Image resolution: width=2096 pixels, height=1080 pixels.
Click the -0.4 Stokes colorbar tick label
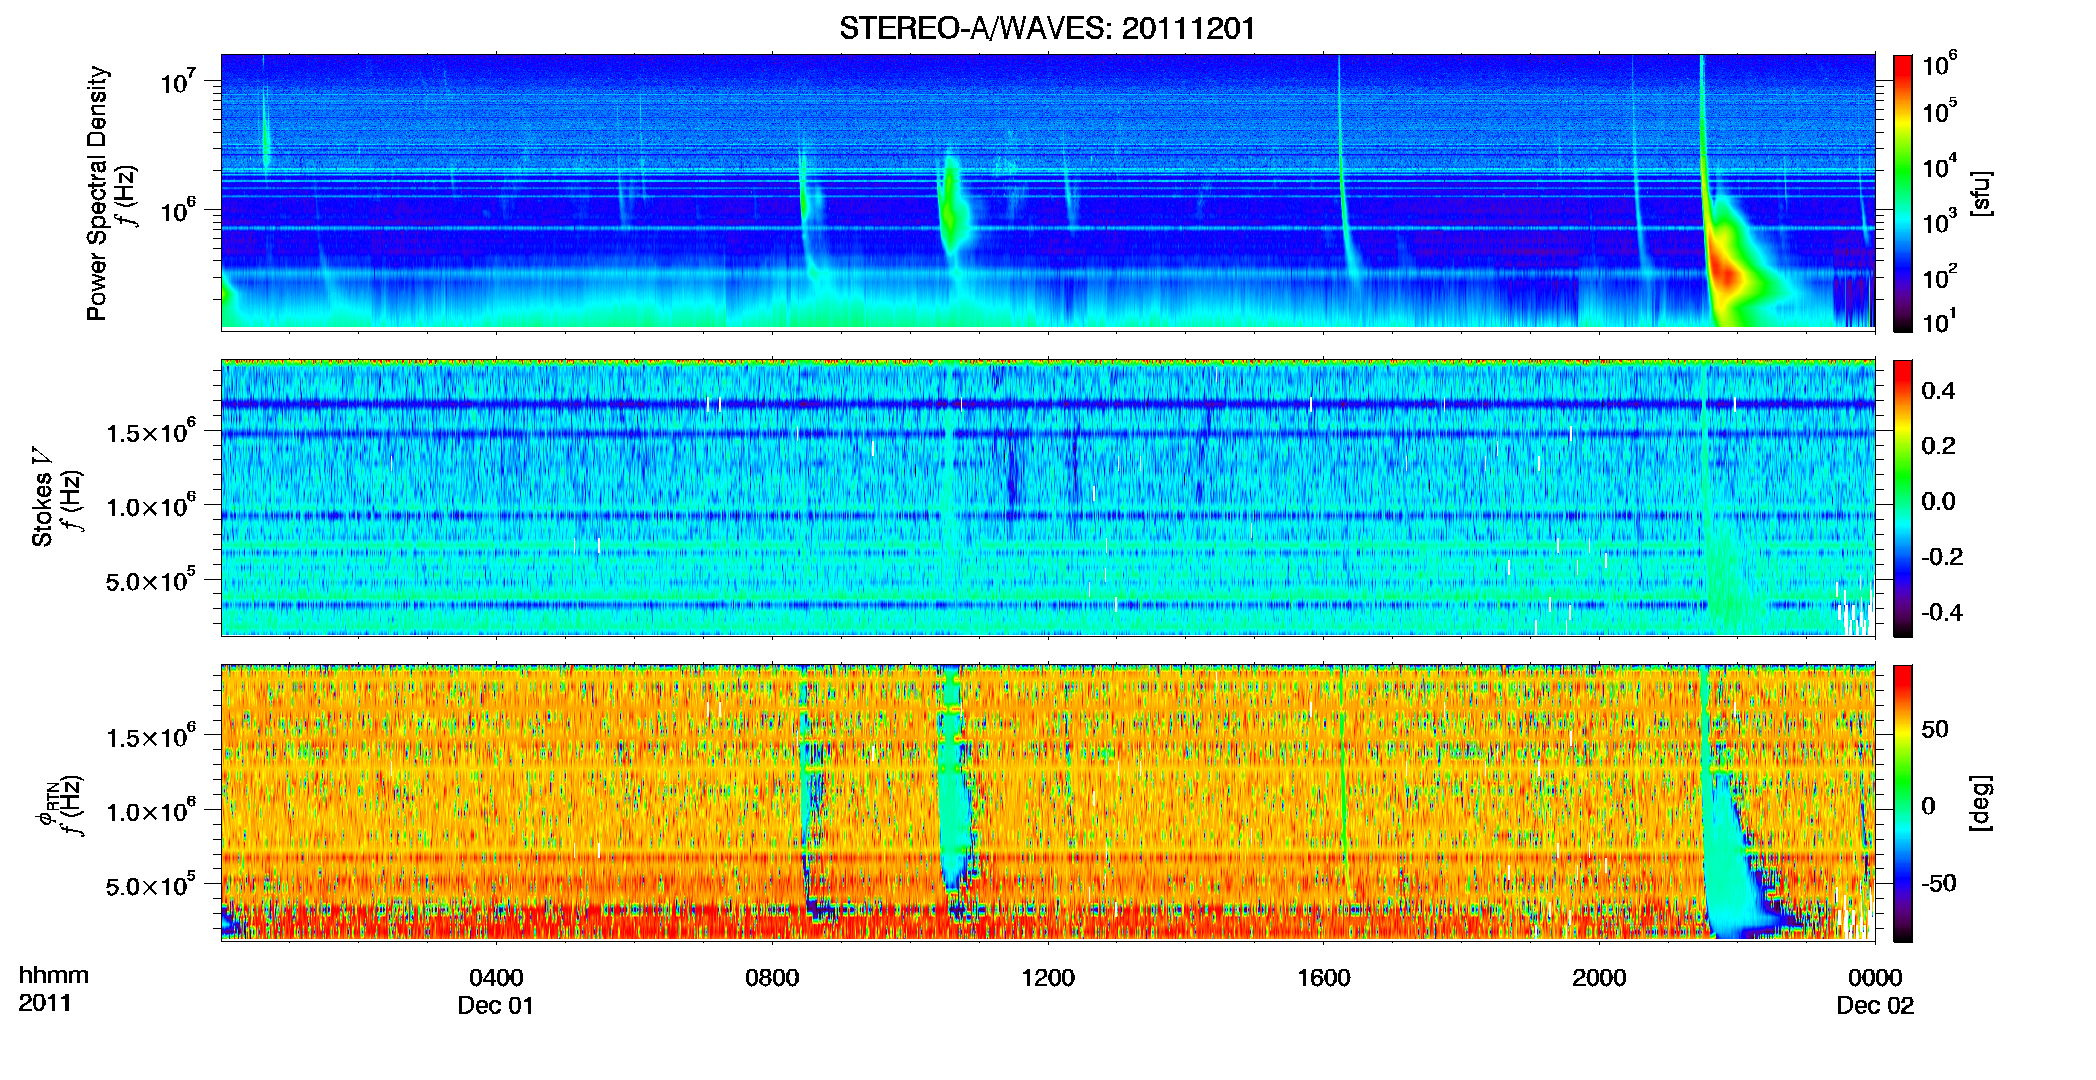1942,612
